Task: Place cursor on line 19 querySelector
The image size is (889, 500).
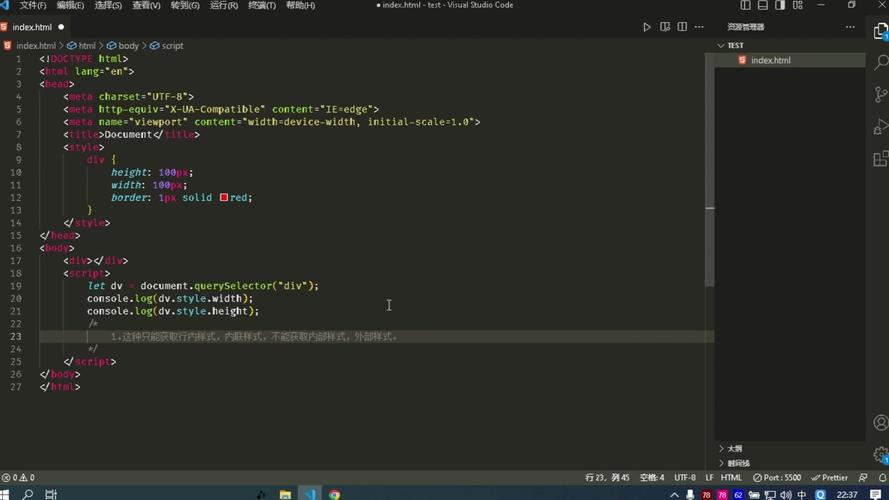Action: 232,286
